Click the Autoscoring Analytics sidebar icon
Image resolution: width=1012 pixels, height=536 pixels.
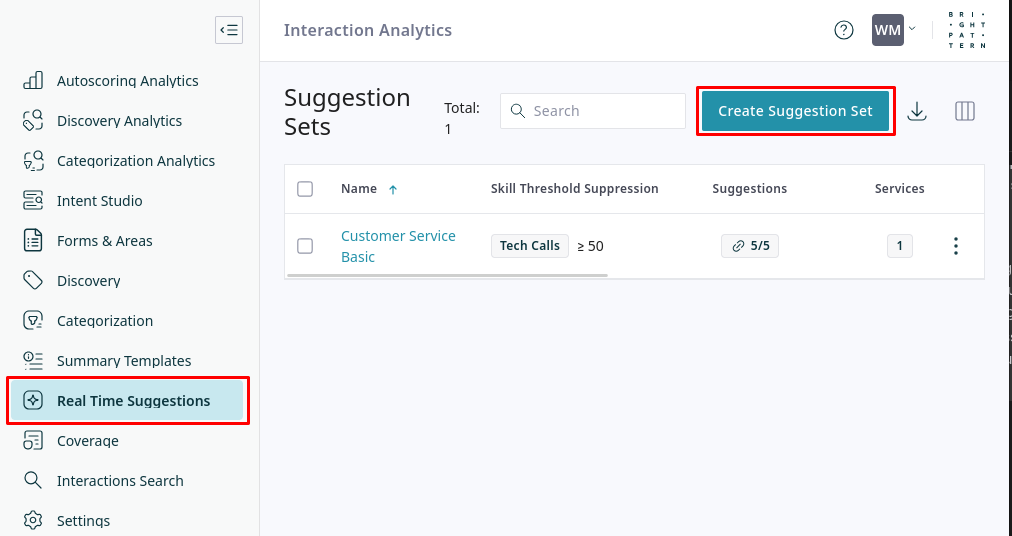coord(33,81)
